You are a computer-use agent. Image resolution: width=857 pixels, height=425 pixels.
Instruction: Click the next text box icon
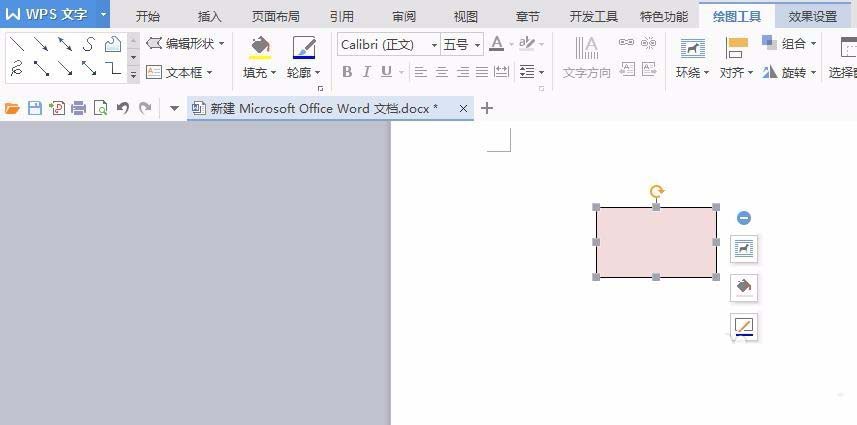click(x=649, y=69)
